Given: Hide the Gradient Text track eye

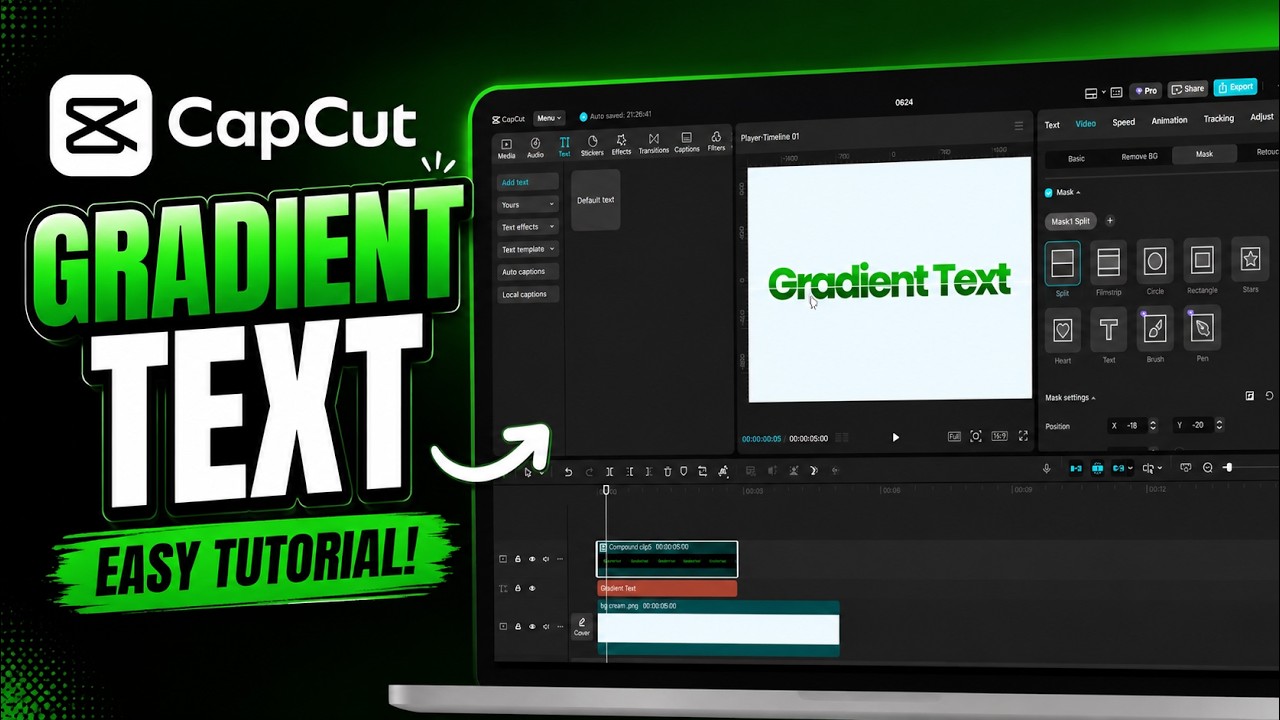Looking at the screenshot, I should coord(532,588).
